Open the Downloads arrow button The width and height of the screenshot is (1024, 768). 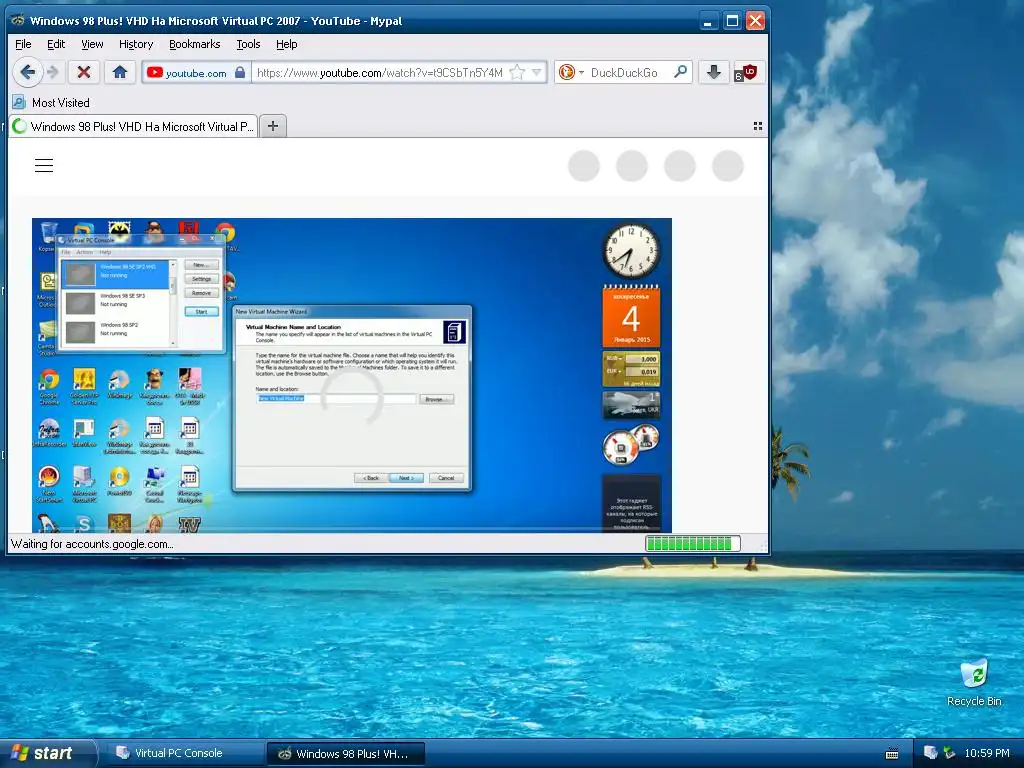714,72
